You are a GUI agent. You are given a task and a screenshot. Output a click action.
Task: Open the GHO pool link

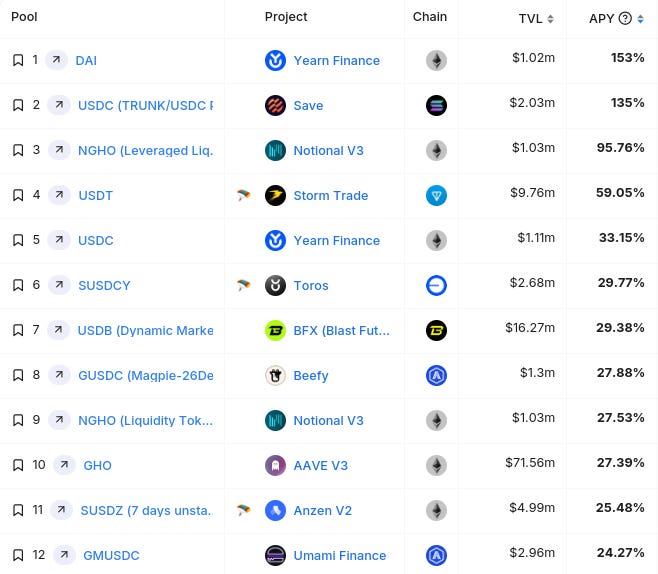97,465
